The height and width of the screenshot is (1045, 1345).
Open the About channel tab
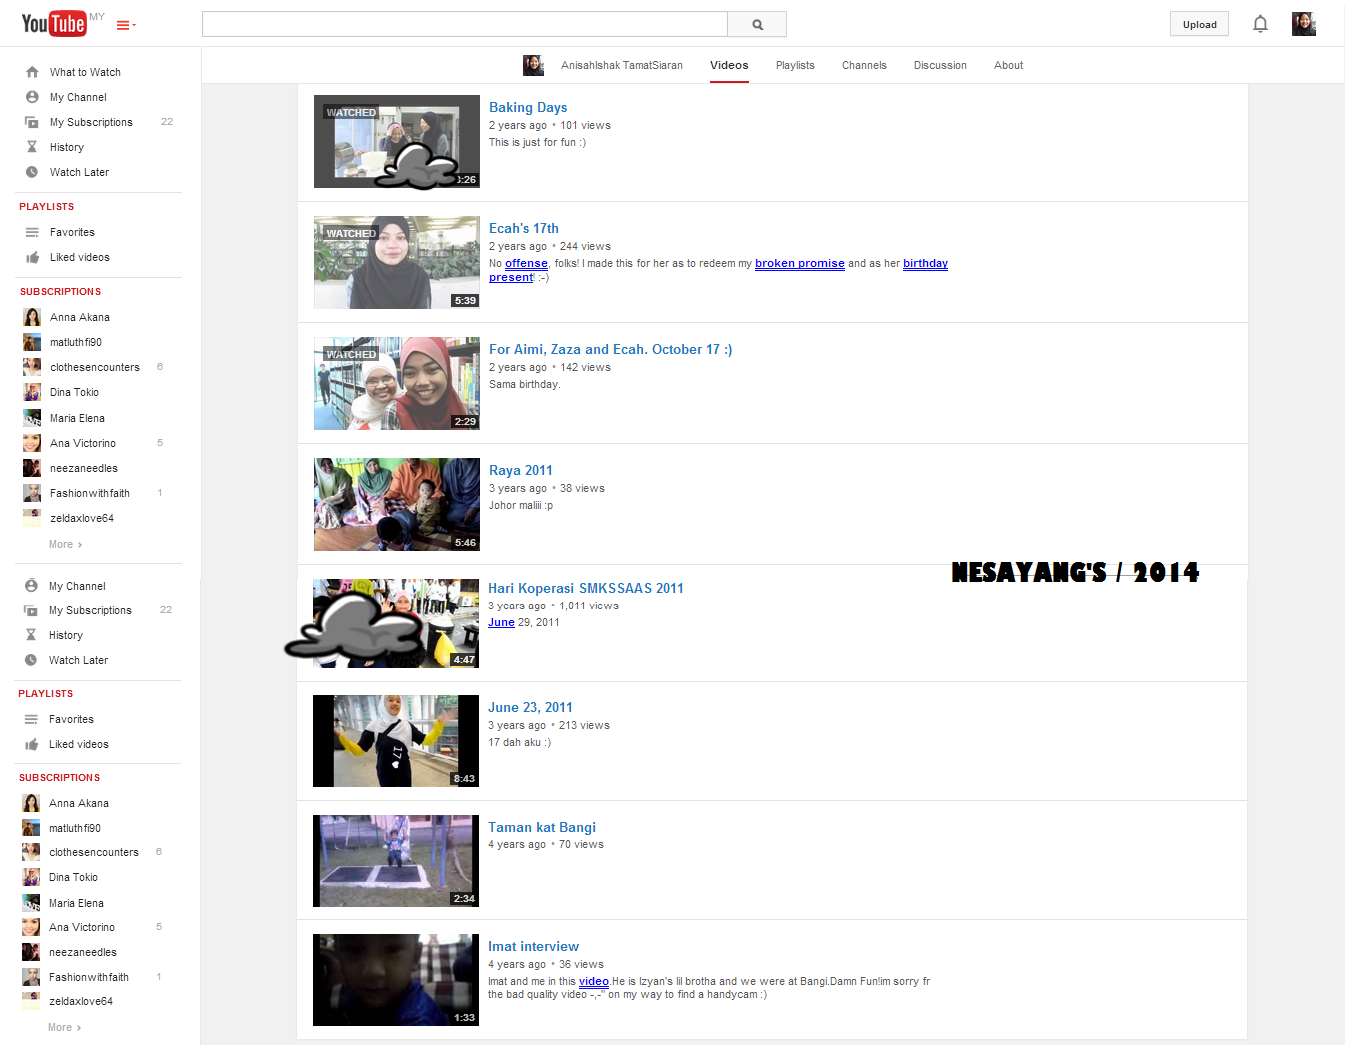tap(1008, 65)
